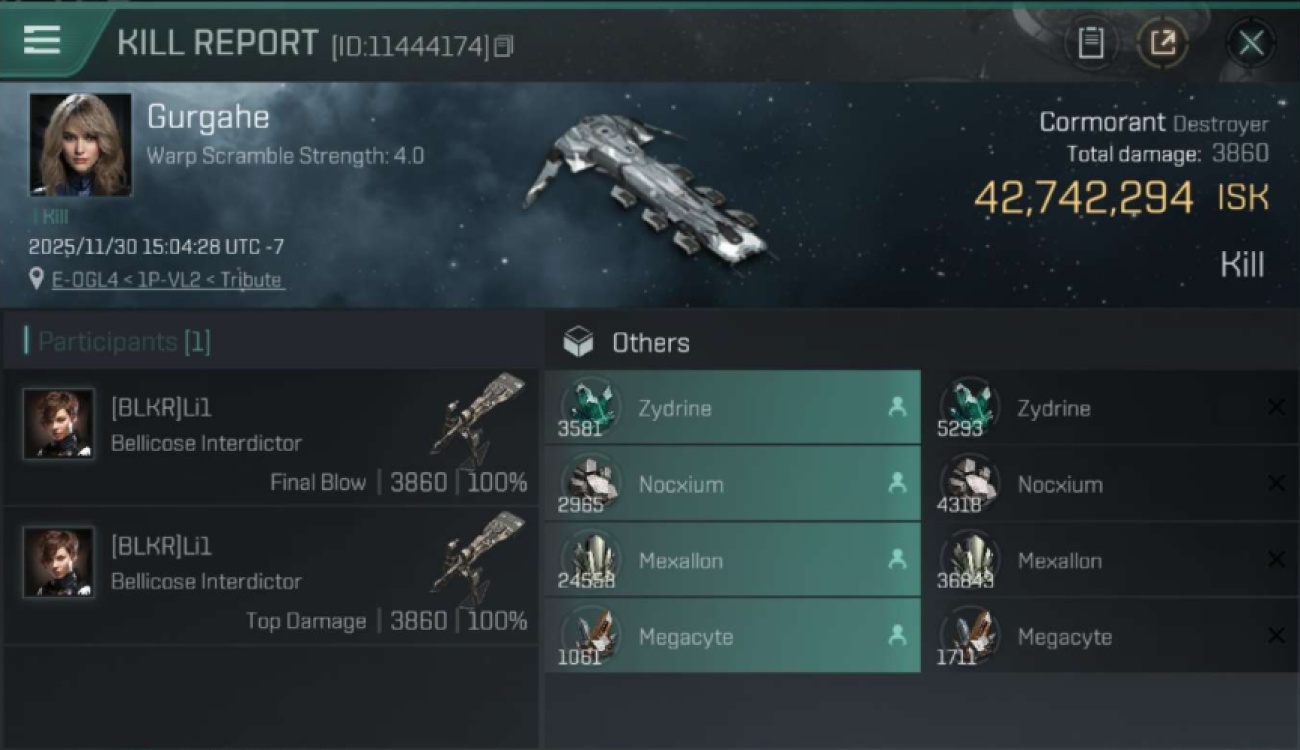
Task: Click the Others cargo box icon
Action: pos(578,343)
